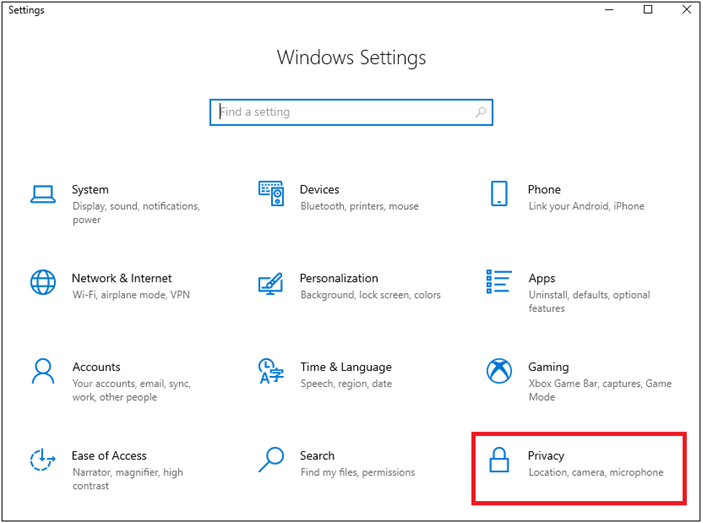Open the System laptop icon
This screenshot has width=703, height=523.
point(43,194)
